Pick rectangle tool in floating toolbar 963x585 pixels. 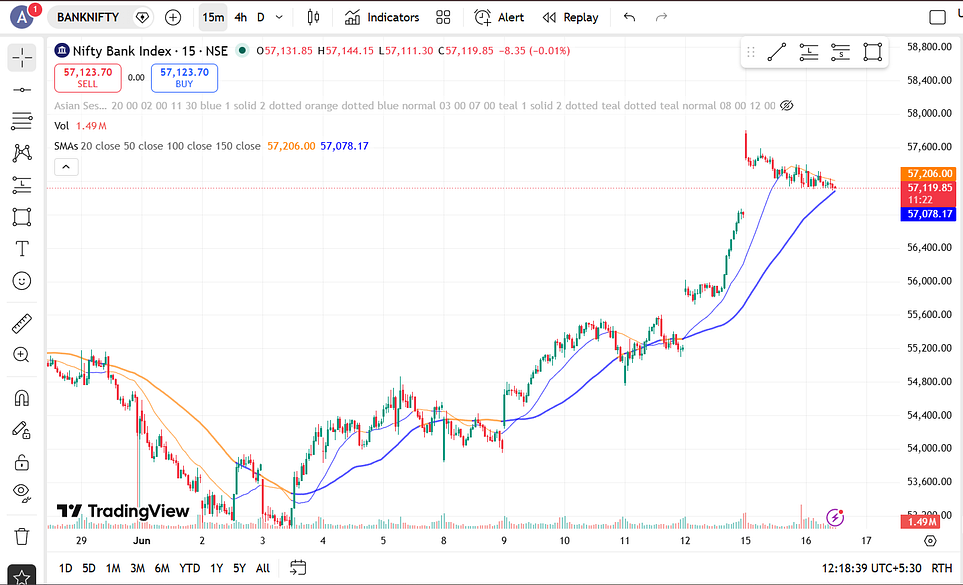(872, 52)
